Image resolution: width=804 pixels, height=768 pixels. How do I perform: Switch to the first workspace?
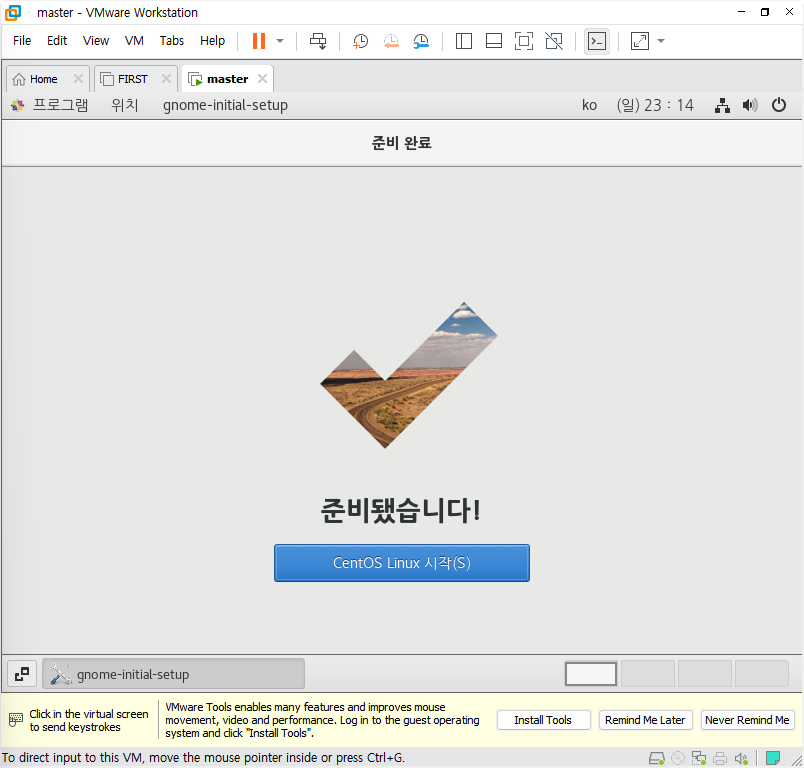[591, 674]
